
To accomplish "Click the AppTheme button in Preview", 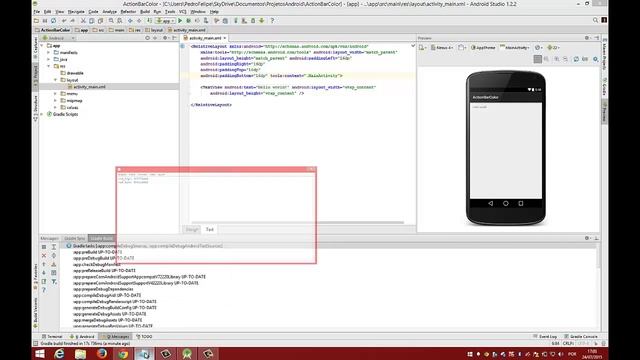I will click(483, 48).
